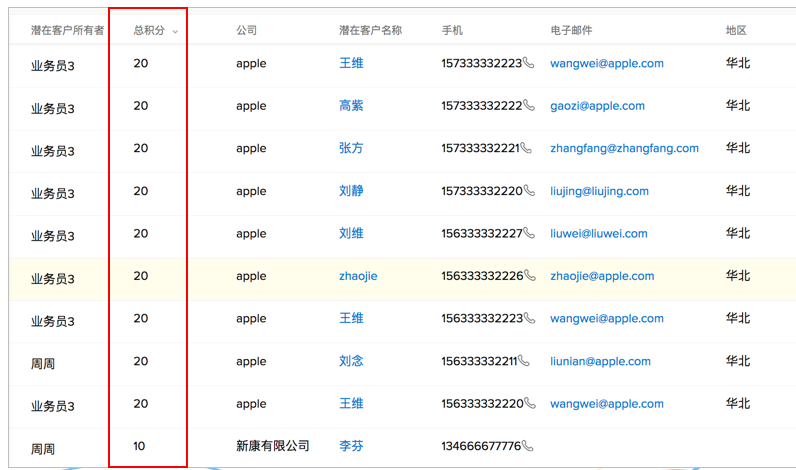Select the owner 周周 in the 李芬 row
This screenshot has height=470, width=796.
(x=43, y=449)
